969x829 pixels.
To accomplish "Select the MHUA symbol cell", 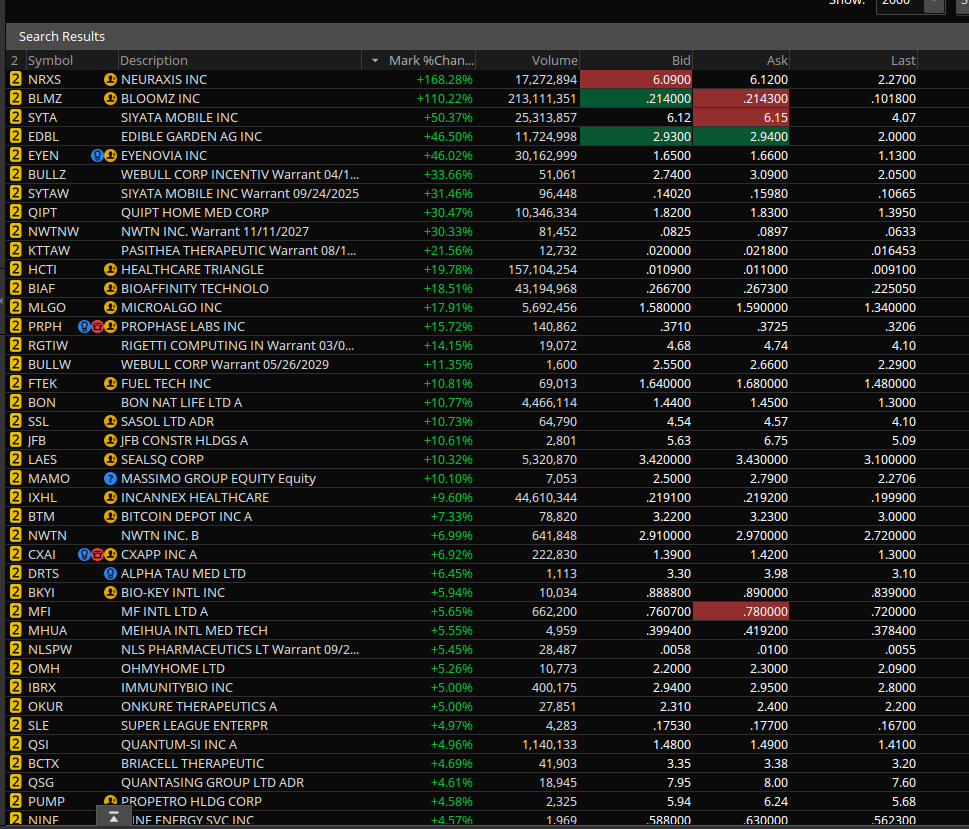I will click(x=47, y=631).
